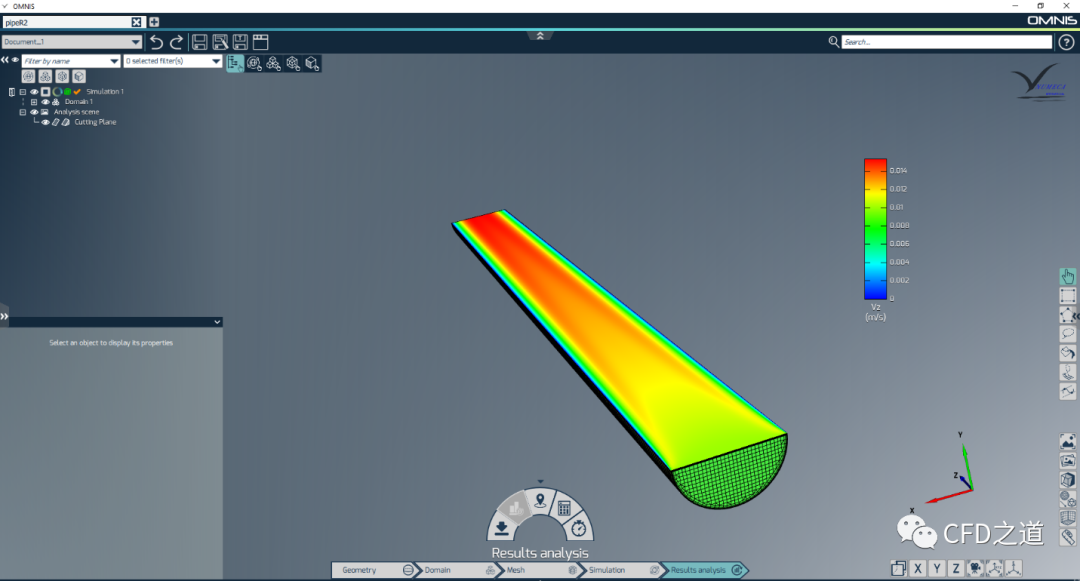This screenshot has height=581, width=1080.
Task: Click the calculator wheel icon
Action: pyautogui.click(x=564, y=509)
